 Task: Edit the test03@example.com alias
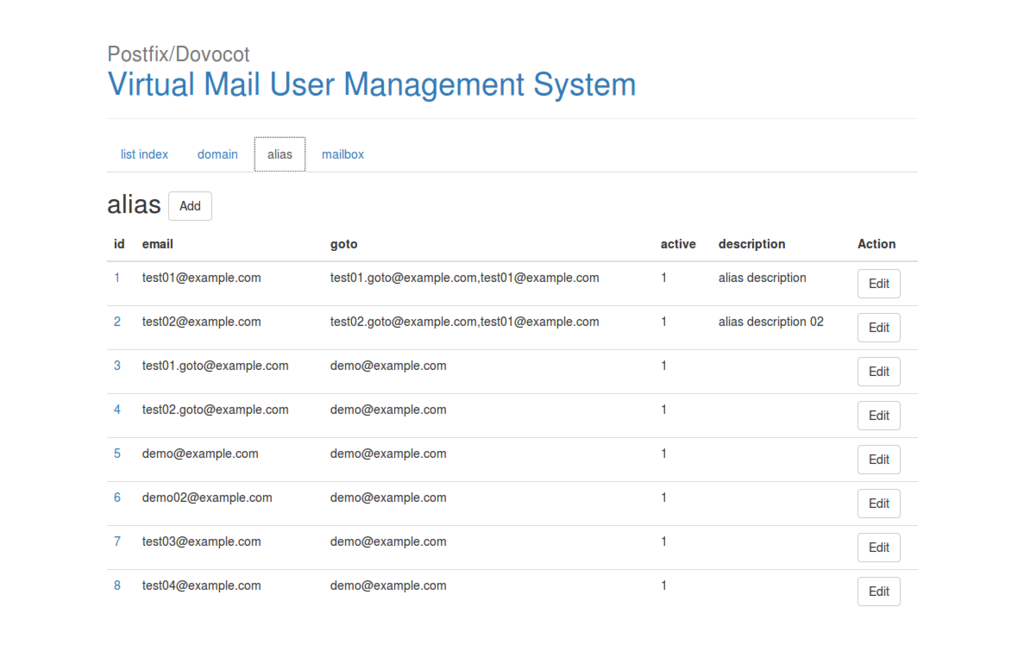[x=878, y=548]
